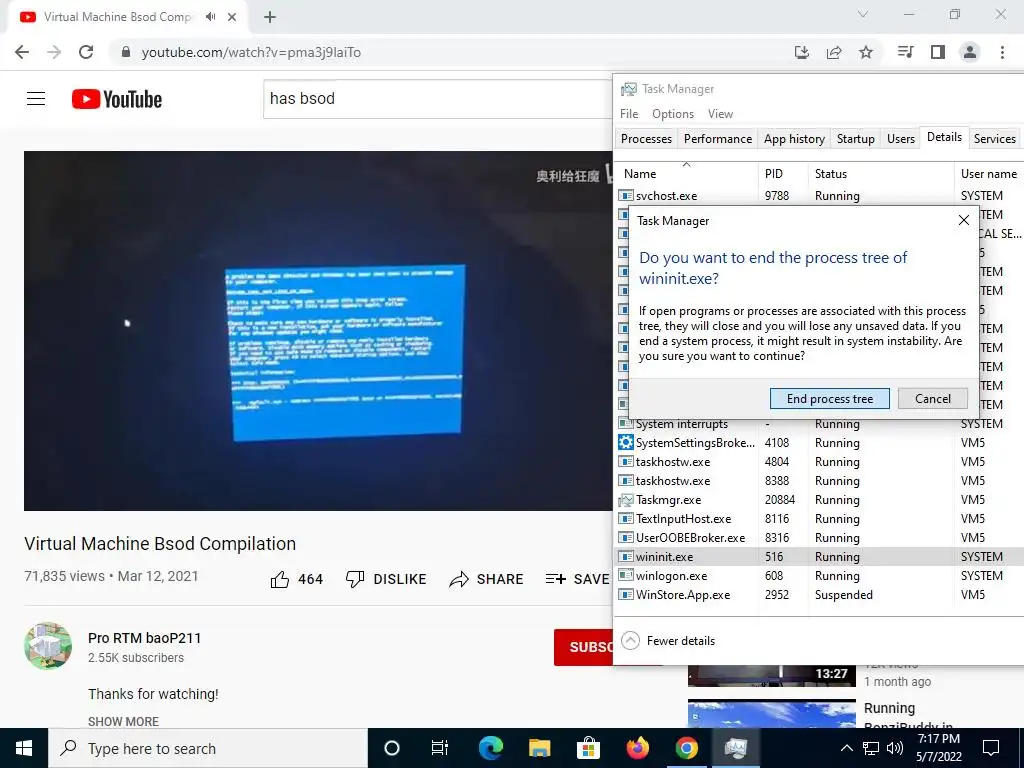Click the SHARE arrow under the video
This screenshot has width=1024, height=768.
coord(487,579)
